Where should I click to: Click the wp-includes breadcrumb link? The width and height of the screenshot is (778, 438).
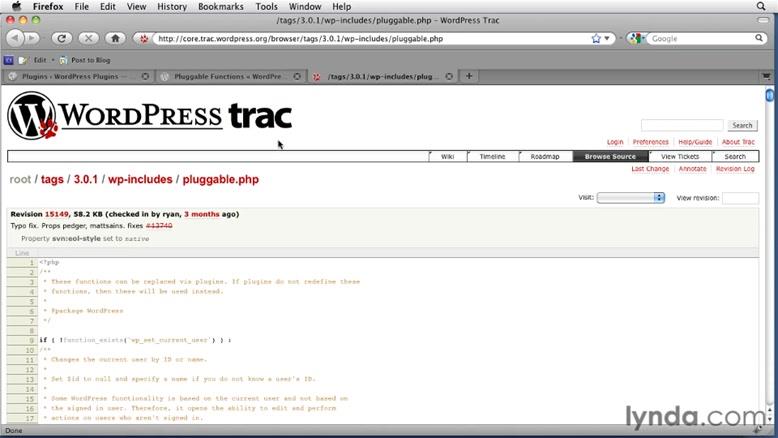(x=140, y=179)
